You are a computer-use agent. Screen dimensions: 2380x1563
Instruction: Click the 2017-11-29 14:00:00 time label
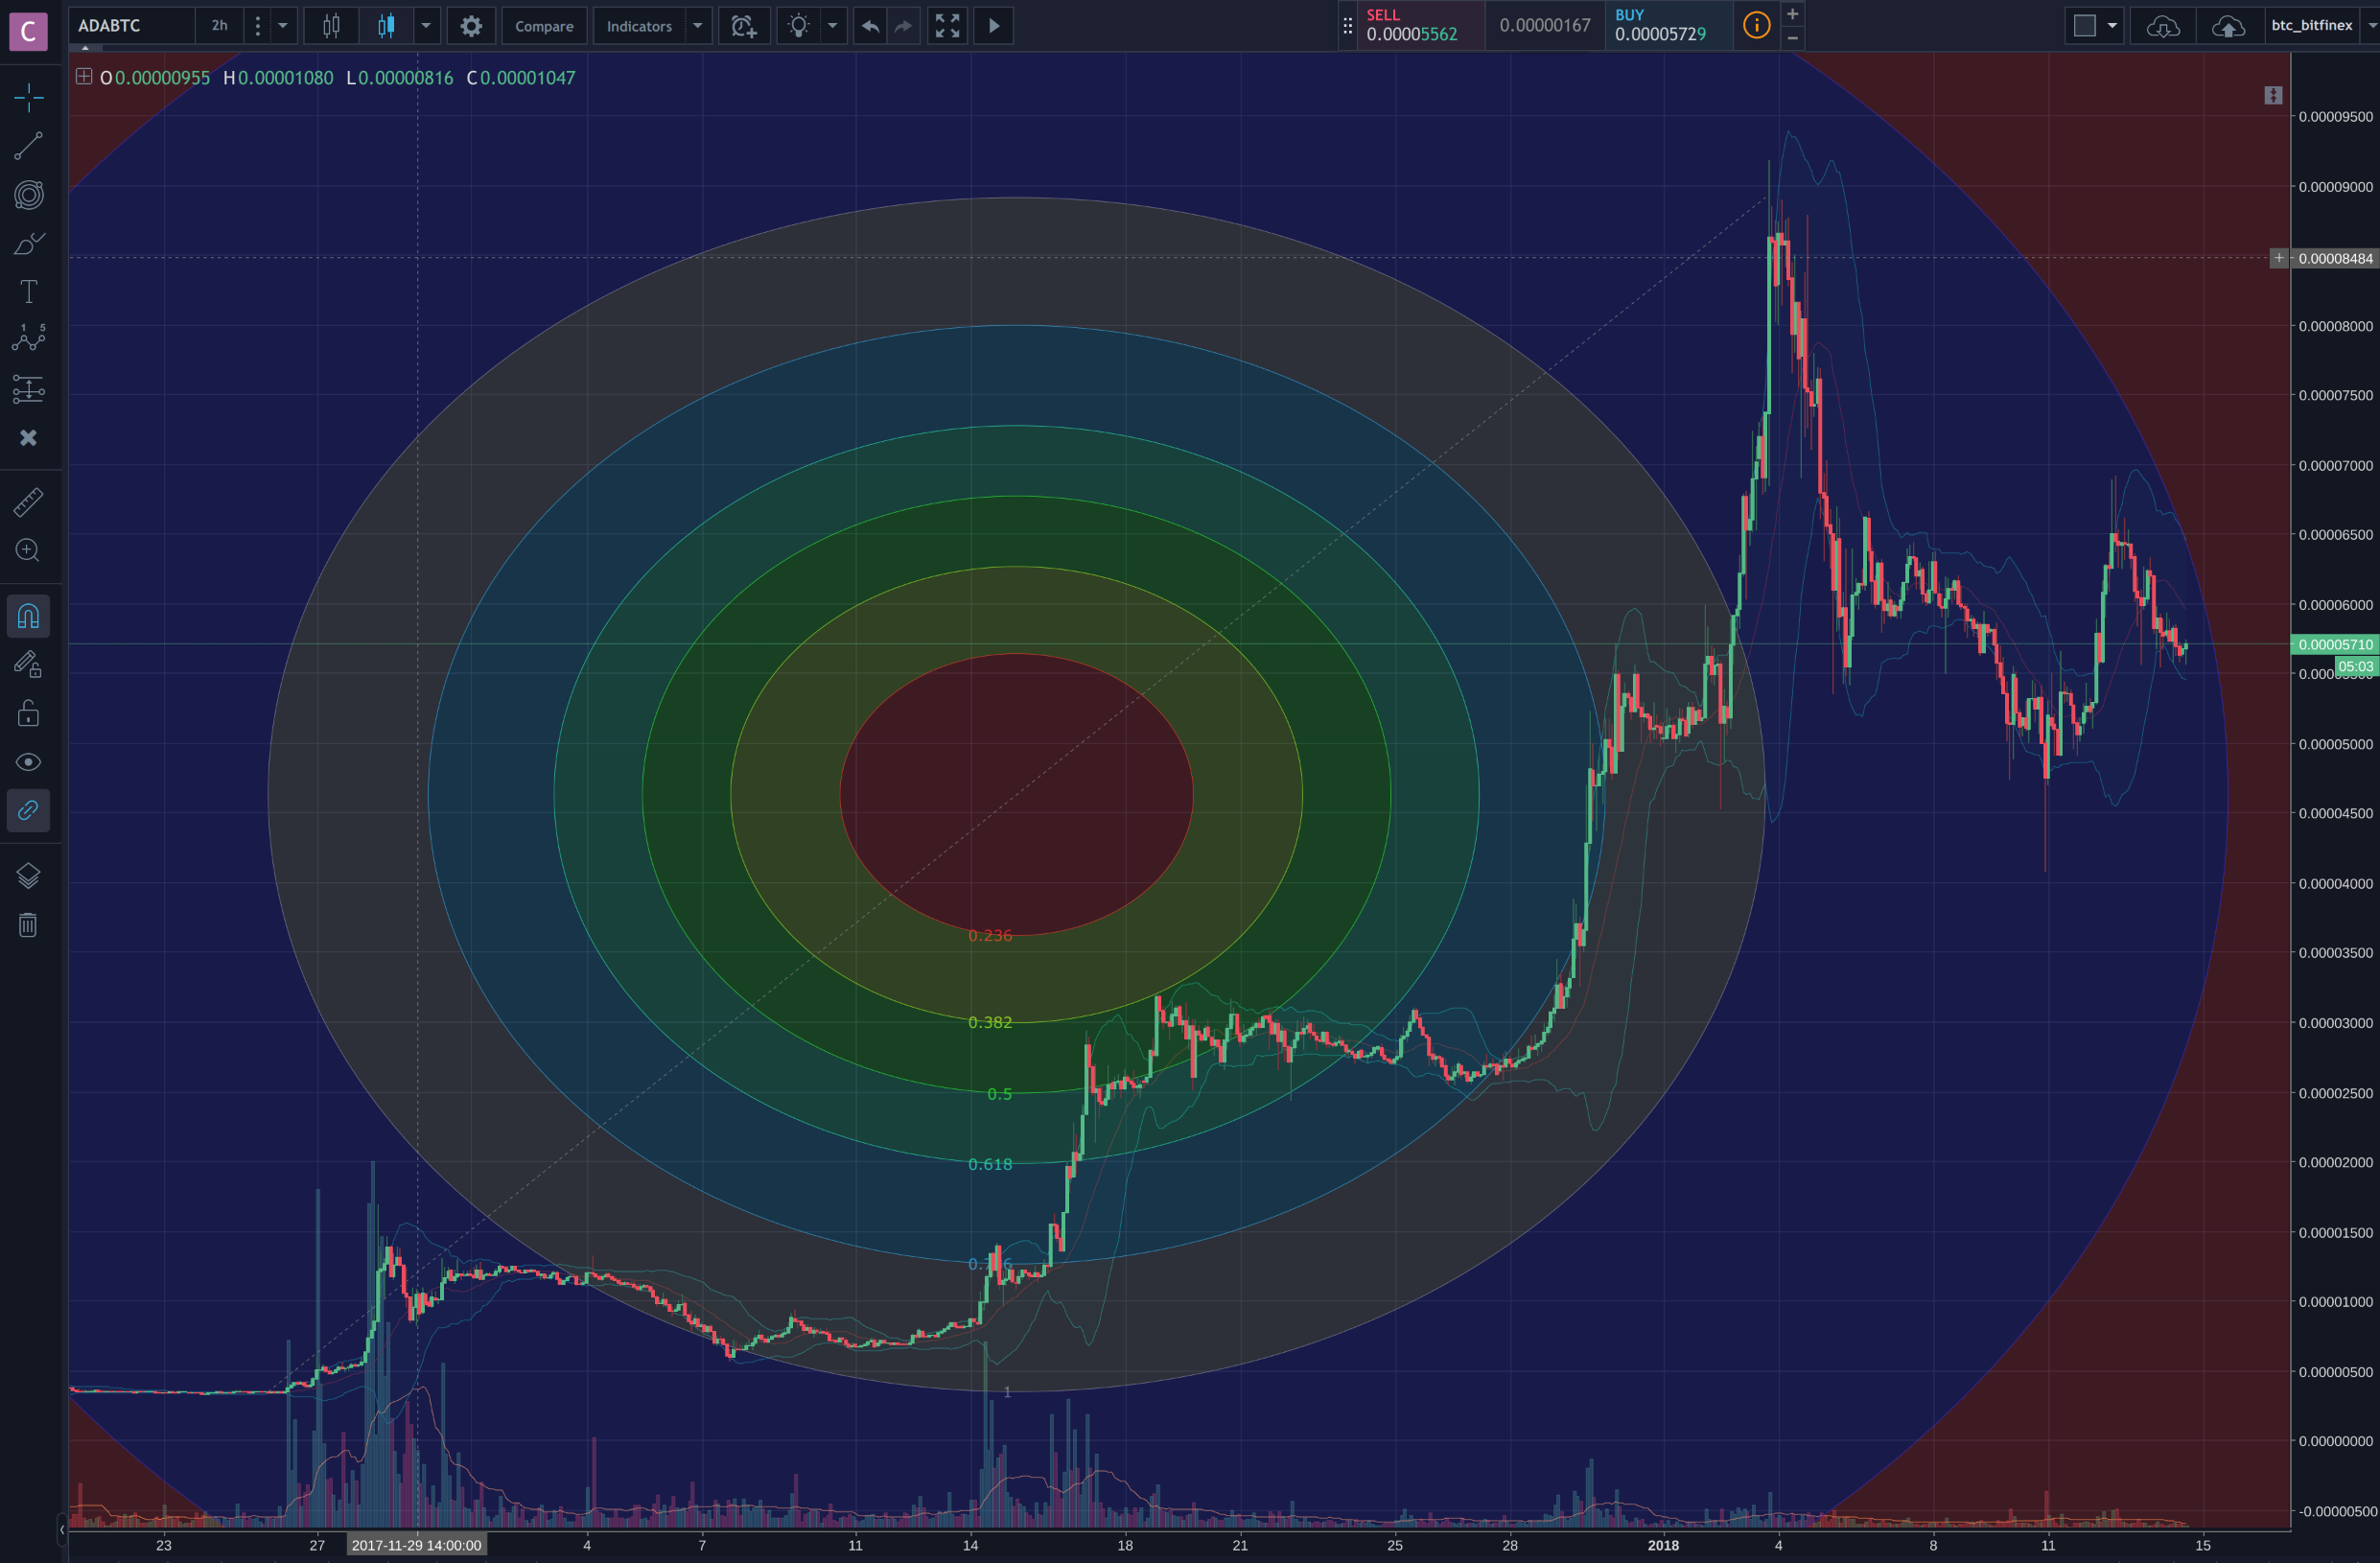click(416, 1545)
